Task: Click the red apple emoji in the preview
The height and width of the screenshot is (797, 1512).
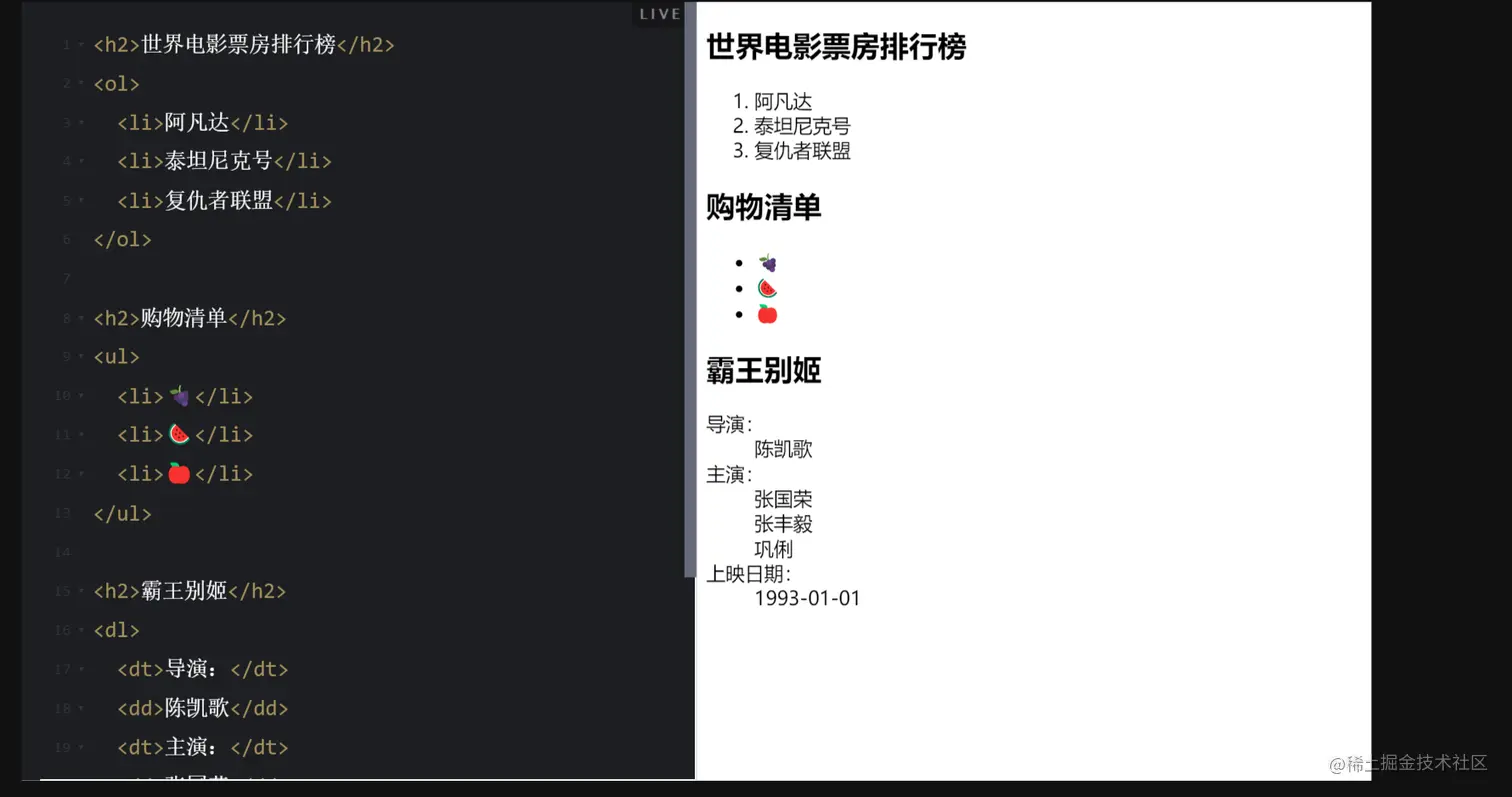Action: [x=767, y=314]
